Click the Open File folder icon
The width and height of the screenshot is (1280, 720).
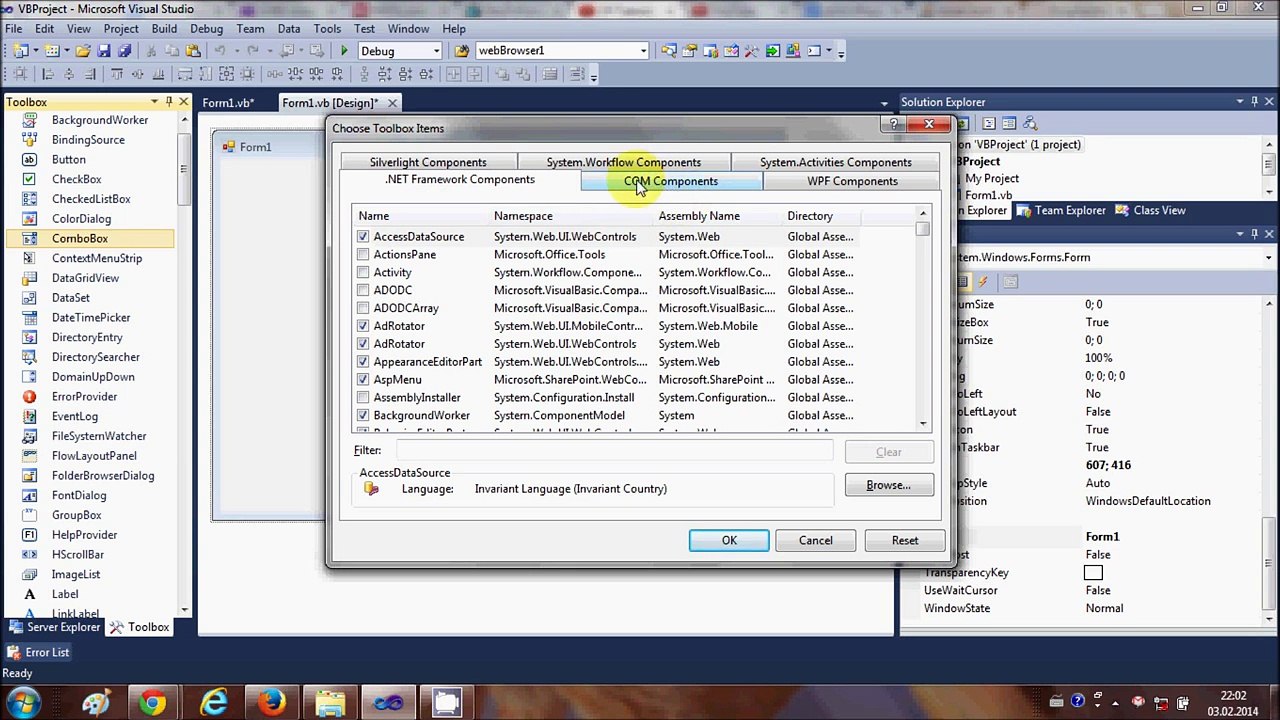(x=82, y=50)
